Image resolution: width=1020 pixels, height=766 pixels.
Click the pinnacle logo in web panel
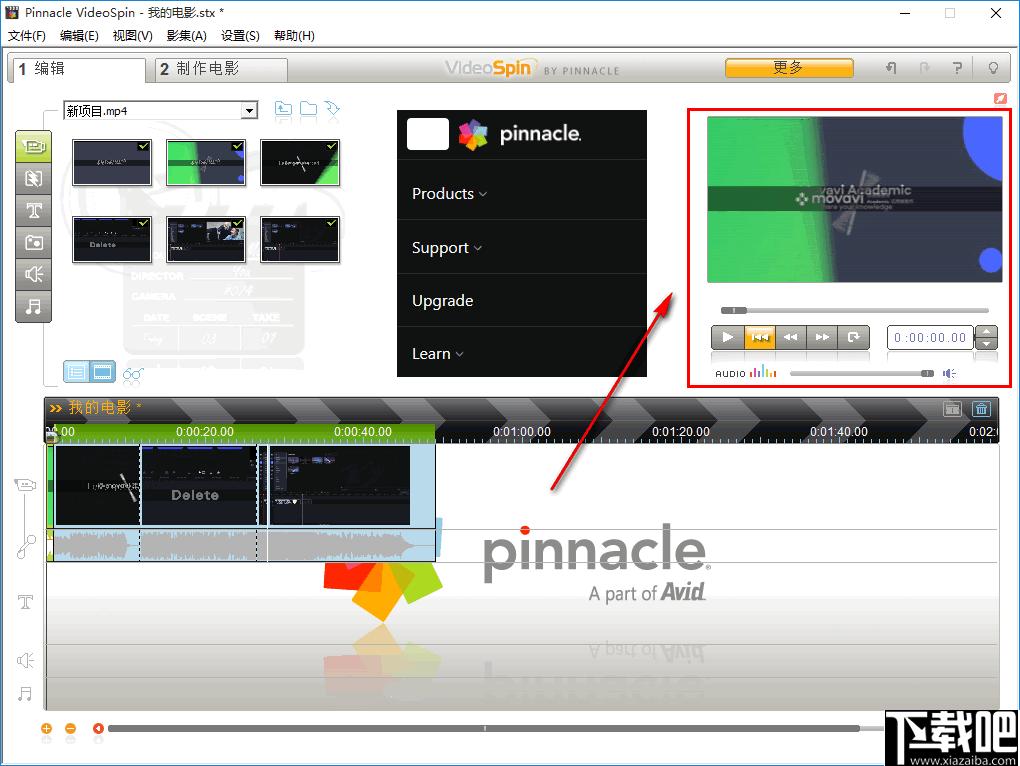tap(520, 134)
